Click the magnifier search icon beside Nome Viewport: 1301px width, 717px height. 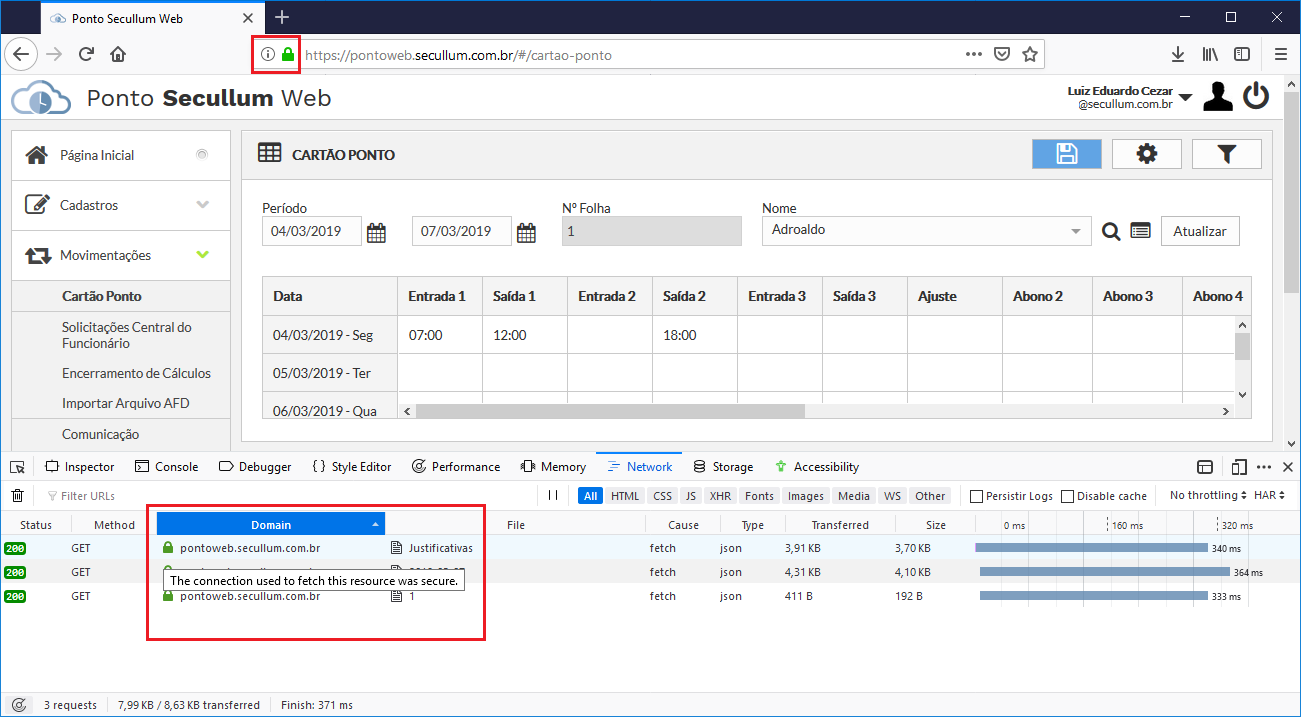click(1110, 231)
